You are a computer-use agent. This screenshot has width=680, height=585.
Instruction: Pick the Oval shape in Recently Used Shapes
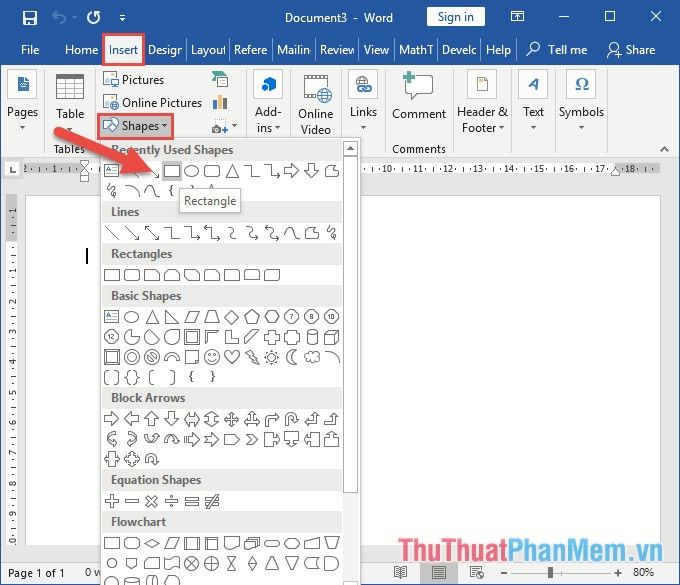191,171
